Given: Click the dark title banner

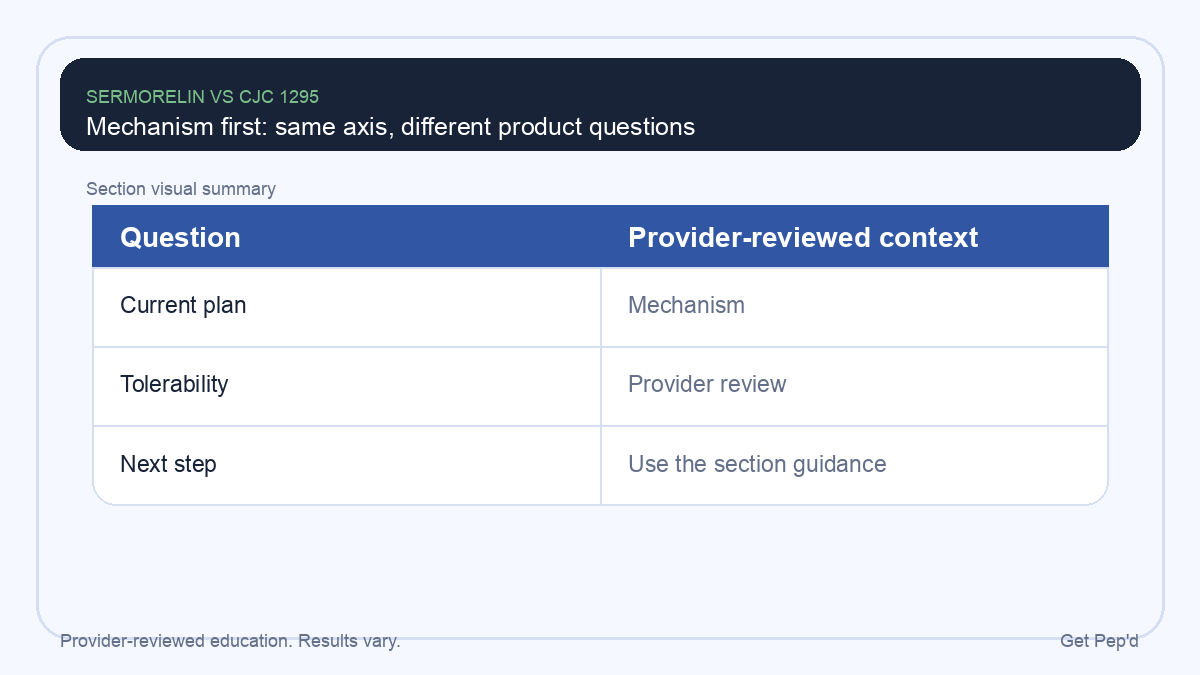Looking at the screenshot, I should [600, 104].
